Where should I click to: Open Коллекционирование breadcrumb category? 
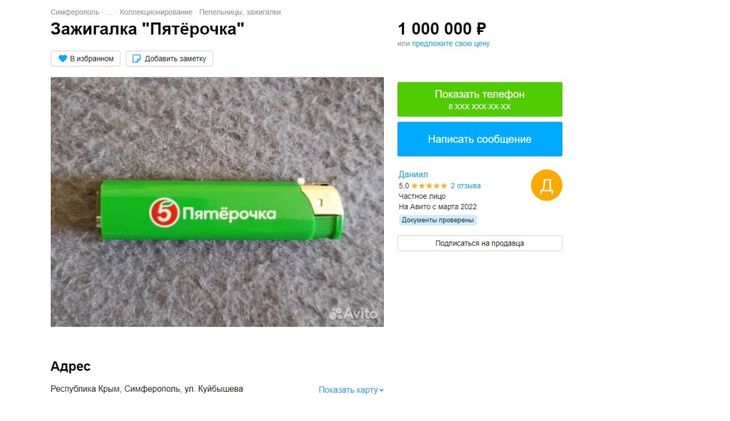pos(156,12)
